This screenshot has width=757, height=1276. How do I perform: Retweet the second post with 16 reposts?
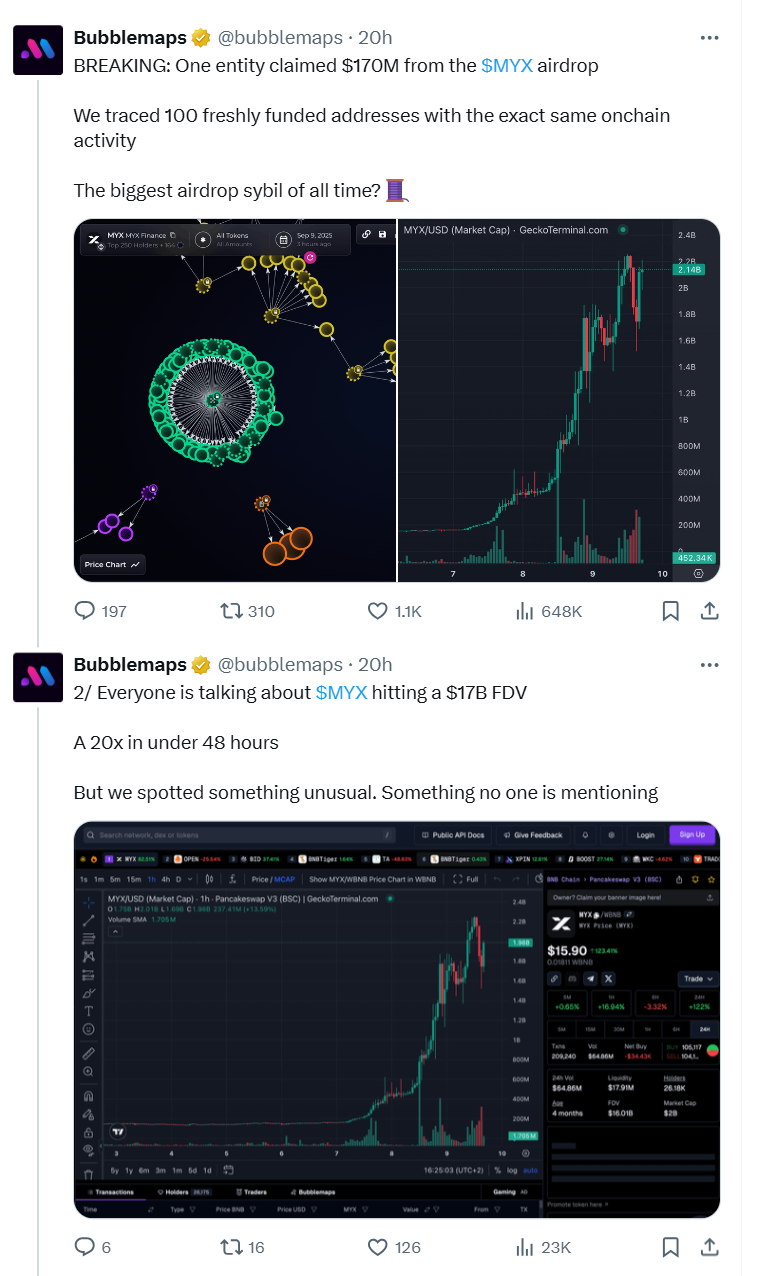231,1247
